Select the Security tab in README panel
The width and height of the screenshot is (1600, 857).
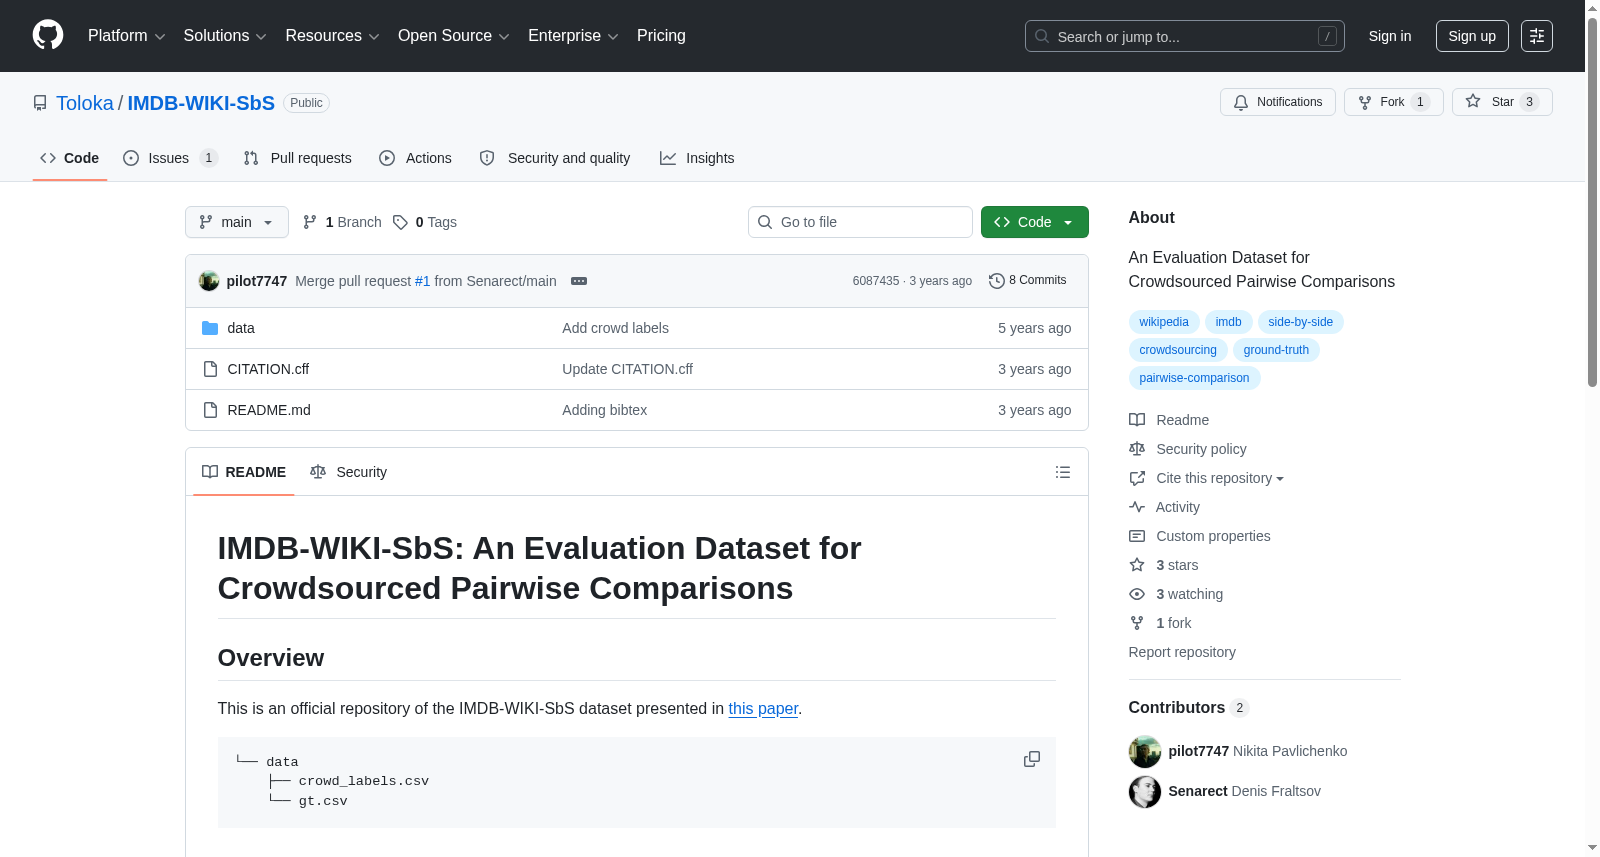[349, 472]
